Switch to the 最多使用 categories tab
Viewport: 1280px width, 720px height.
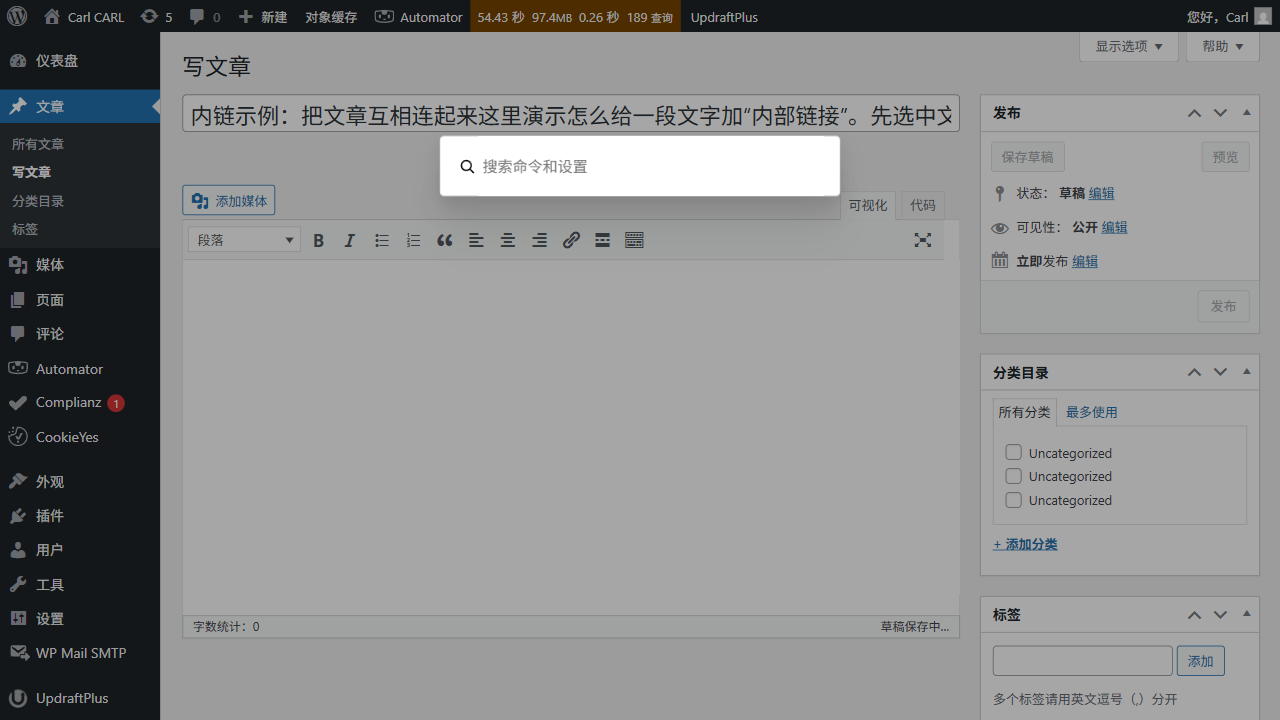[1091, 411]
